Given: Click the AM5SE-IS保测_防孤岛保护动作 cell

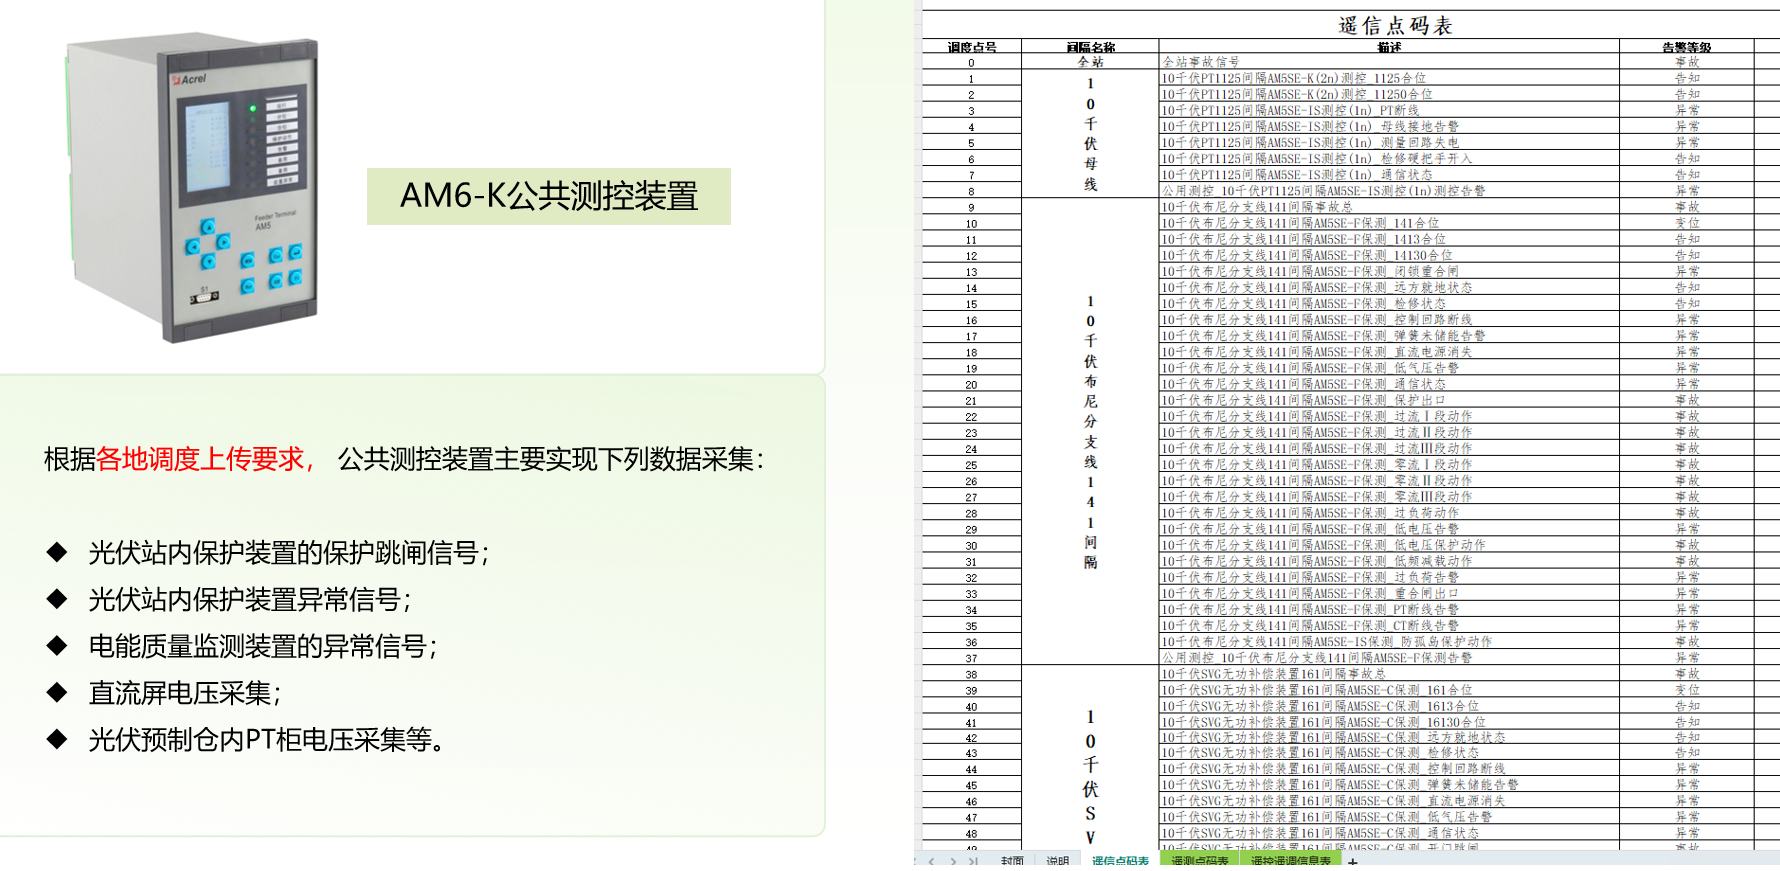Looking at the screenshot, I should tap(1389, 641).
